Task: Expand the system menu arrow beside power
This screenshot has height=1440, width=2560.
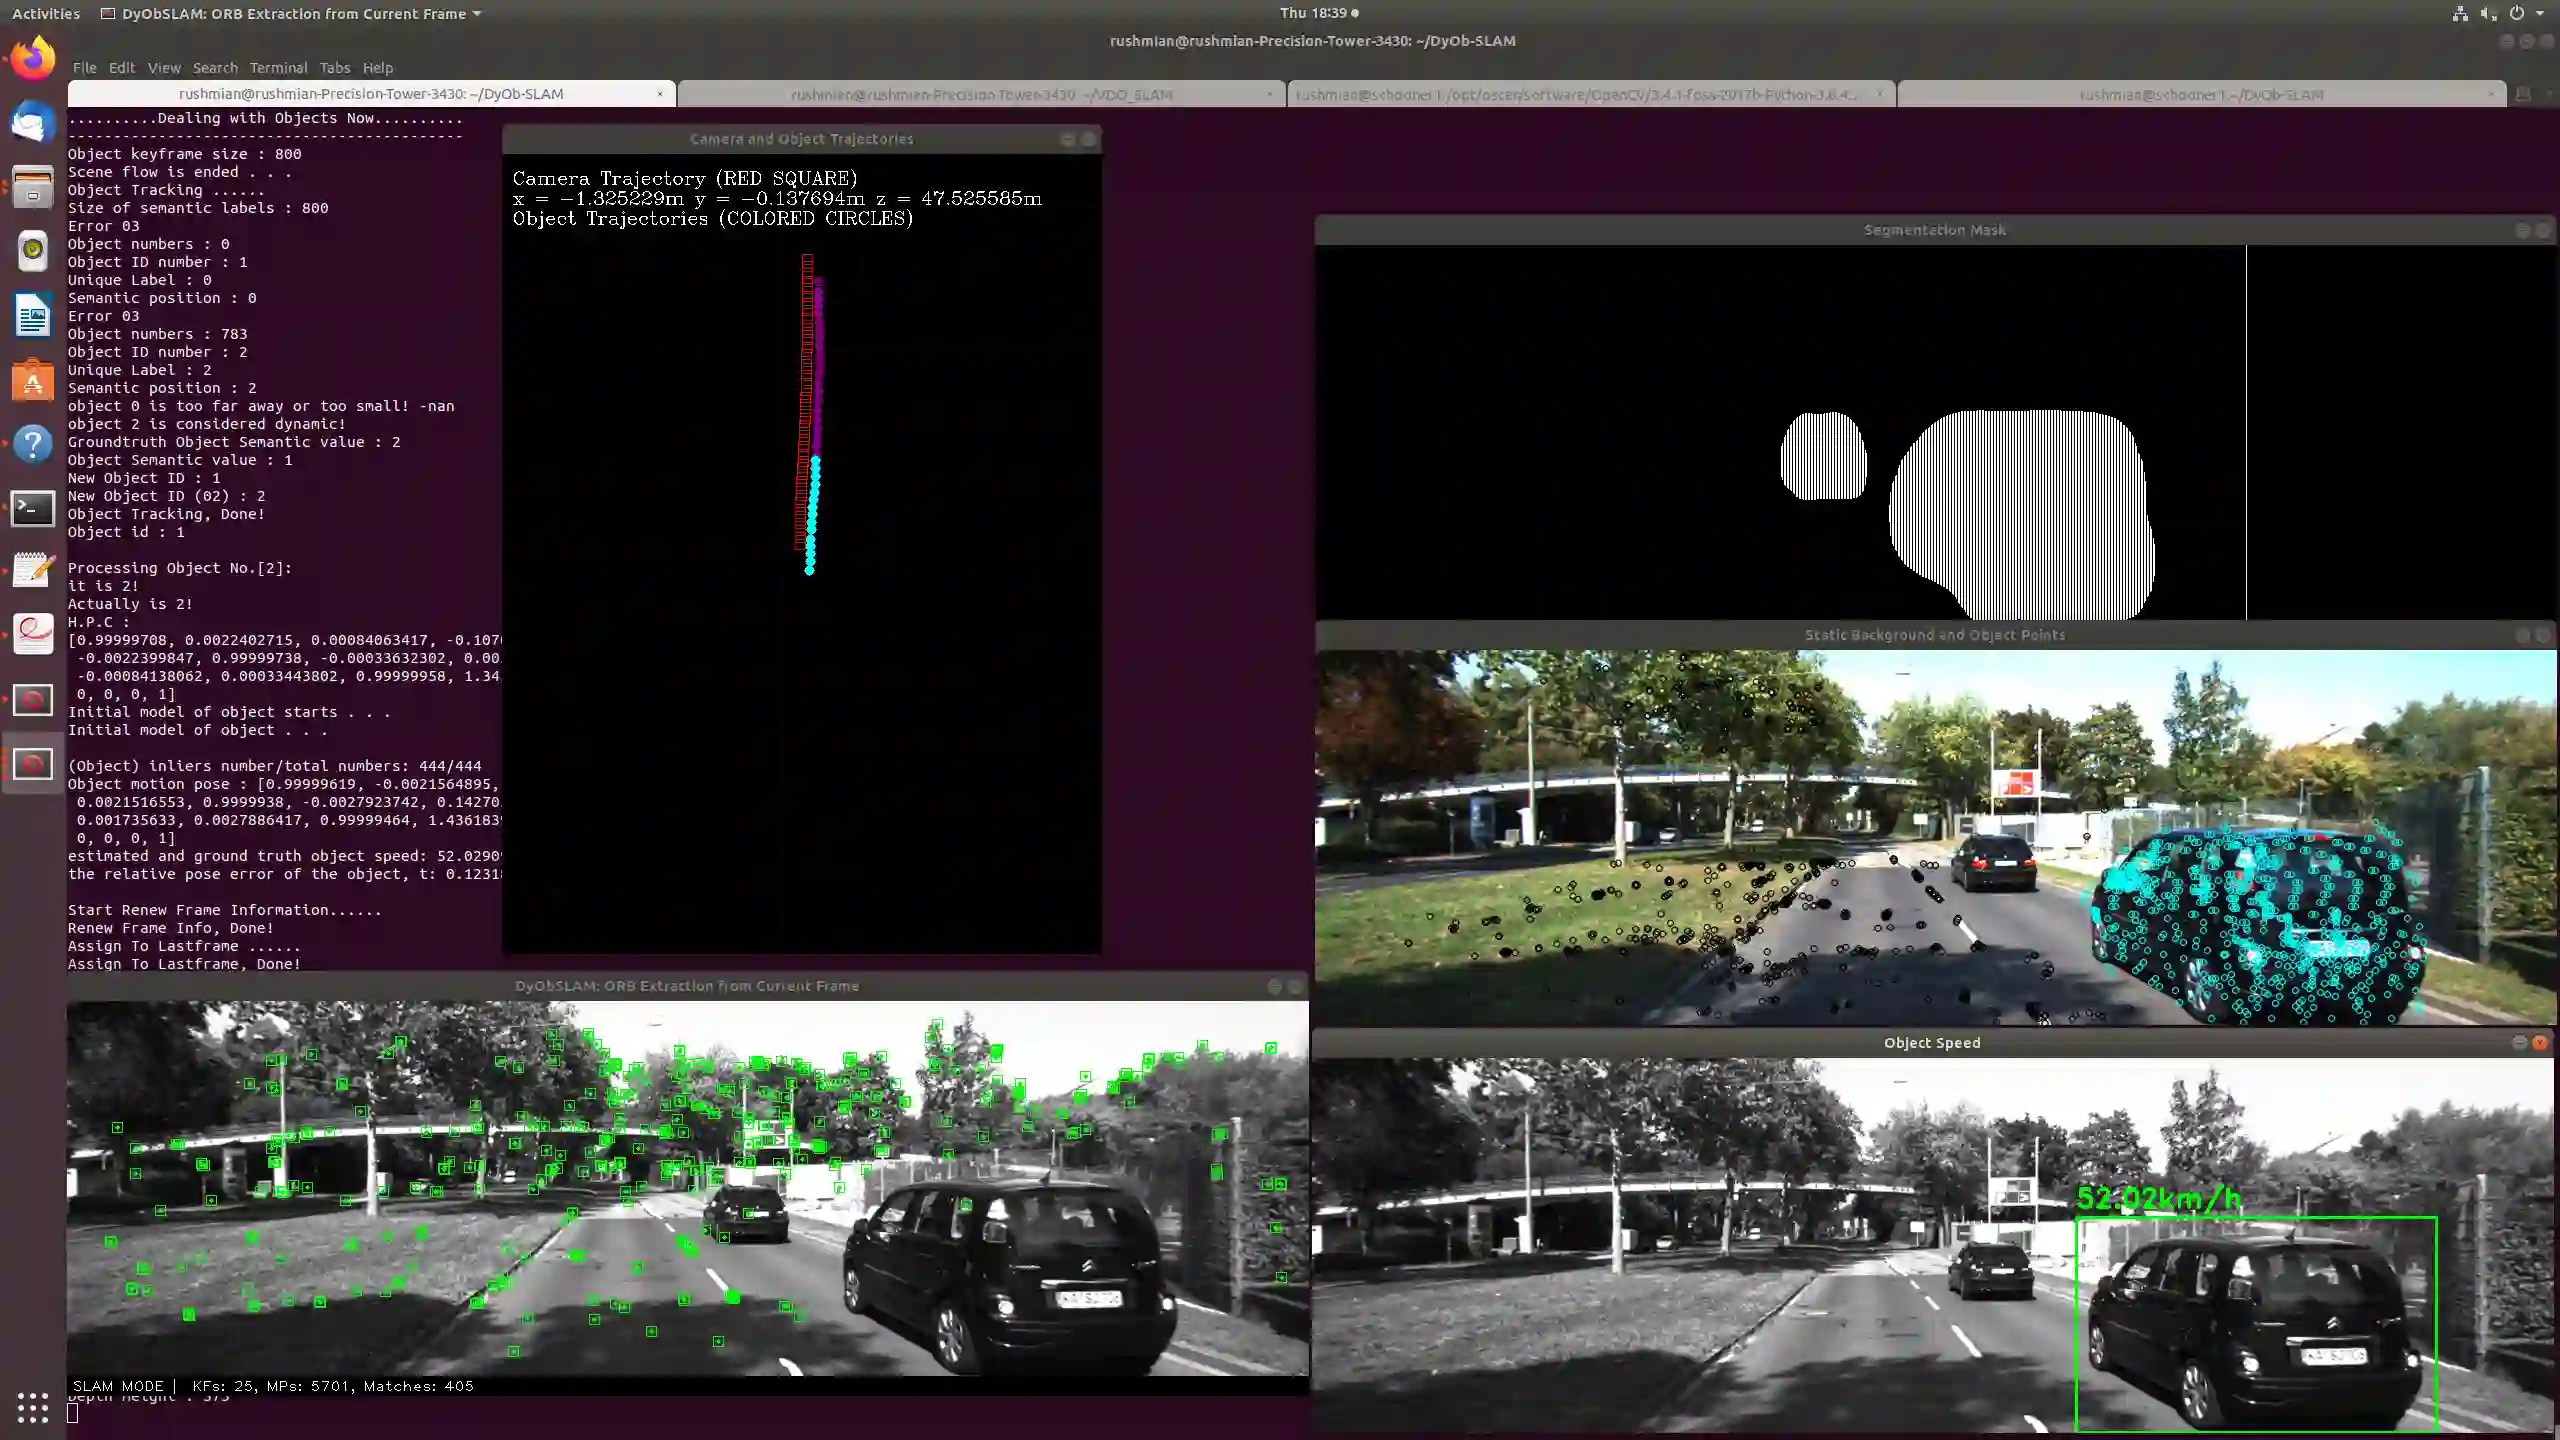Action: [x=2540, y=14]
